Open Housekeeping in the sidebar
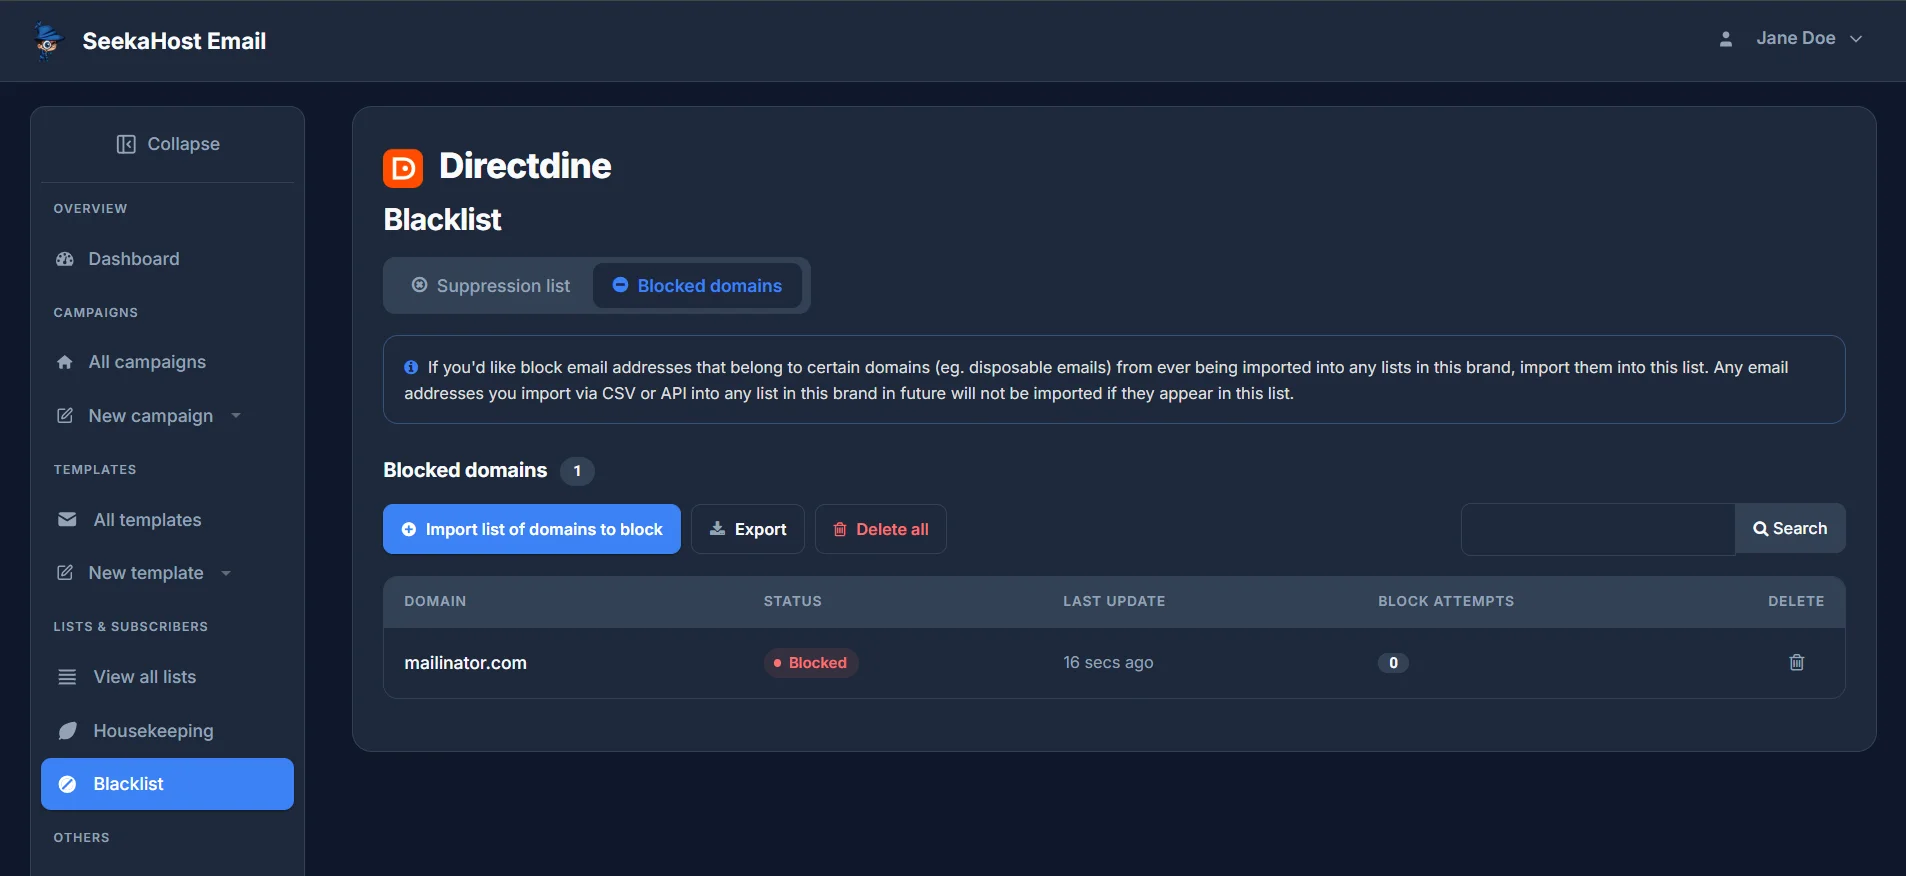Viewport: 1906px width, 876px height. pyautogui.click(x=167, y=731)
